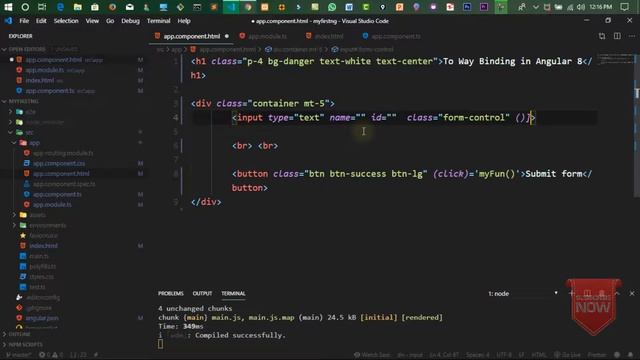This screenshot has height=360, width=640.
Task: Open the Help menu
Action: pyautogui.click(x=184, y=21)
